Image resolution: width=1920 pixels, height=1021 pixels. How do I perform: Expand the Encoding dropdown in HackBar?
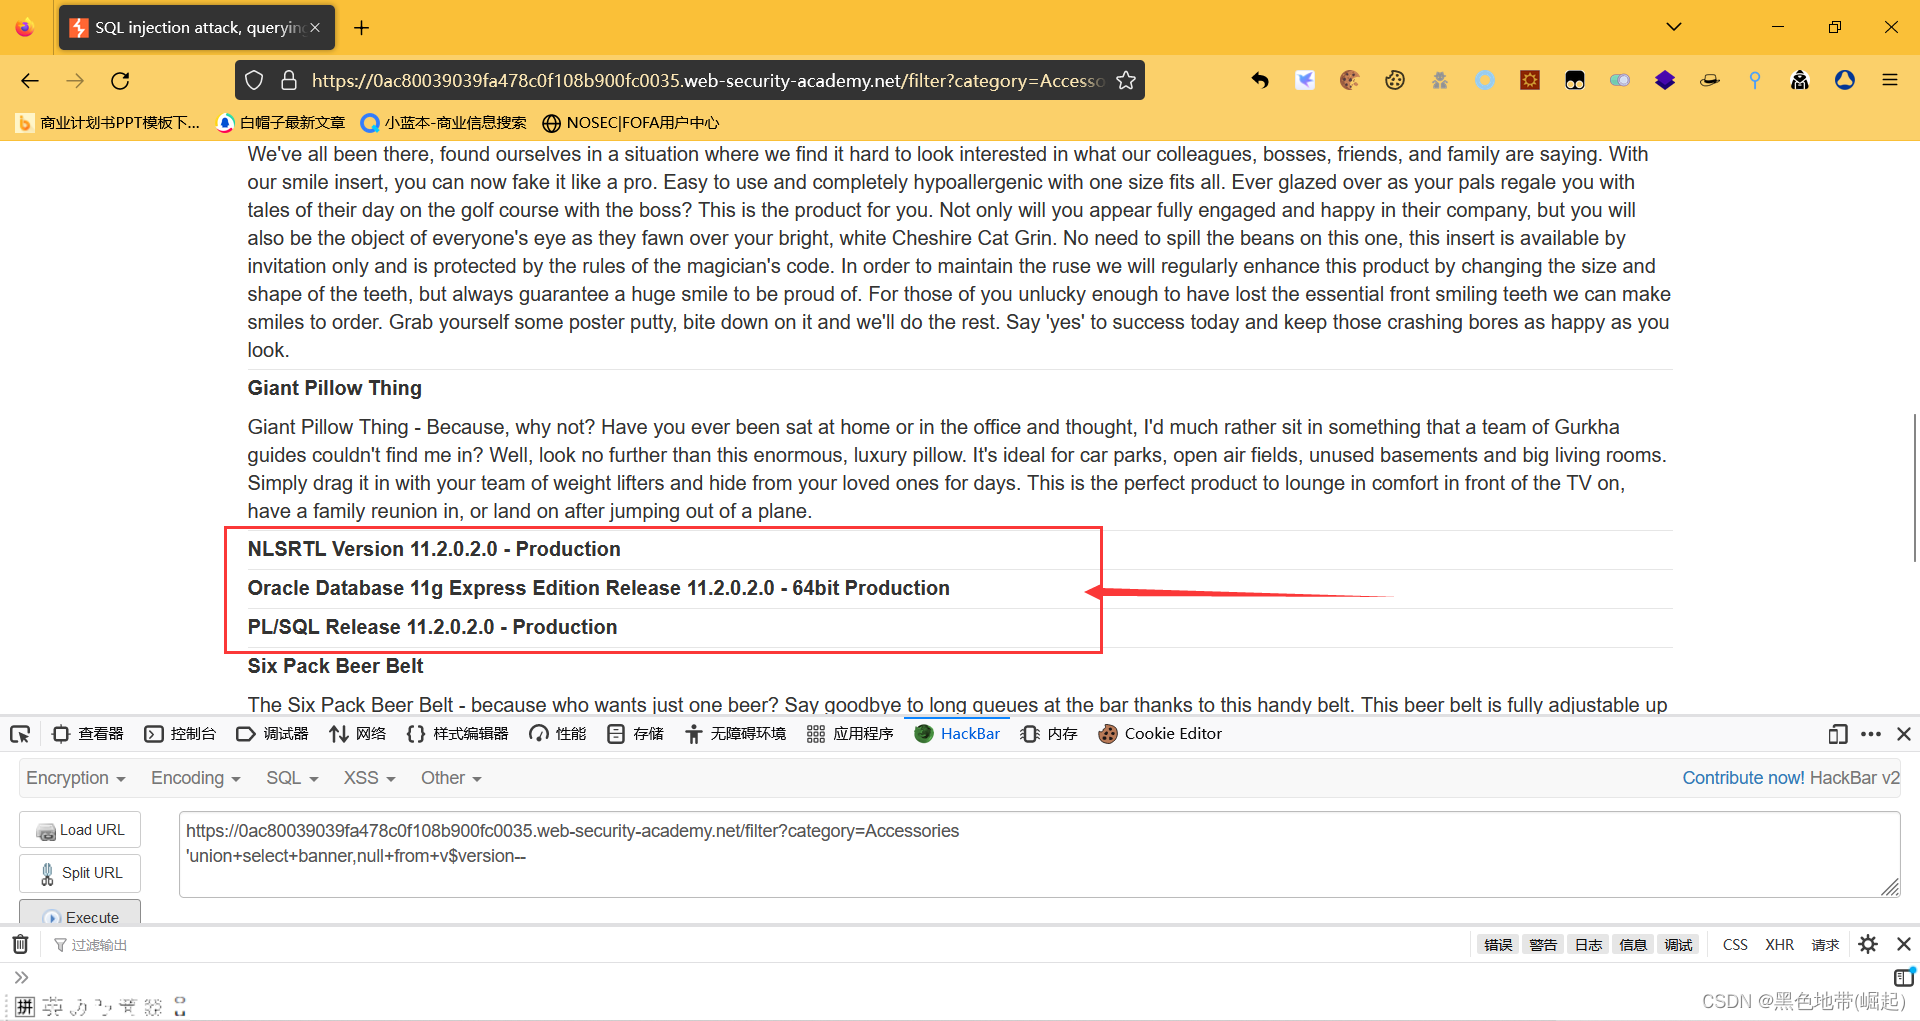coord(196,778)
